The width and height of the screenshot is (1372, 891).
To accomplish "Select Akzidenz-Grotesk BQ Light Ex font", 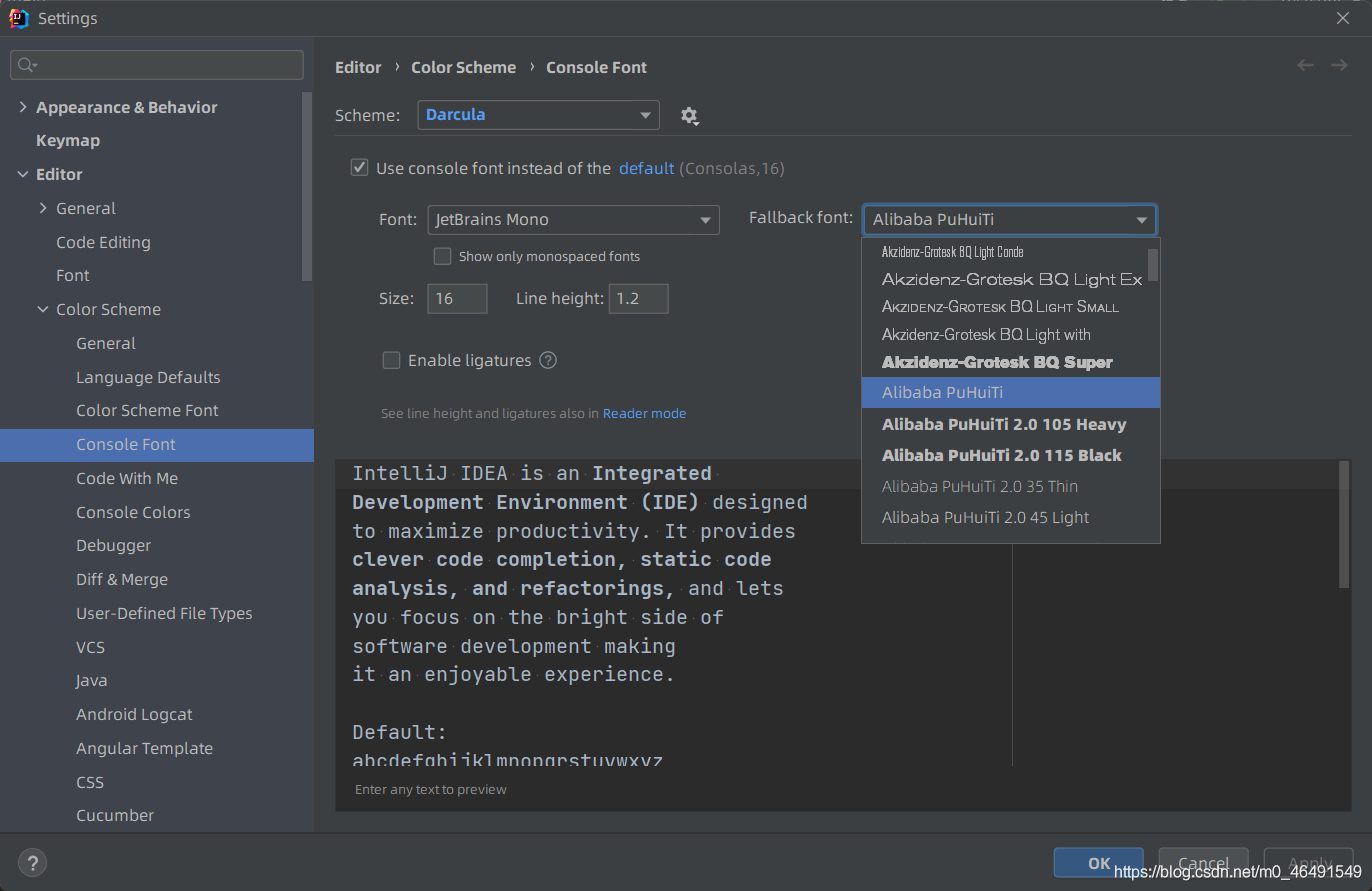I will pos(1004,279).
